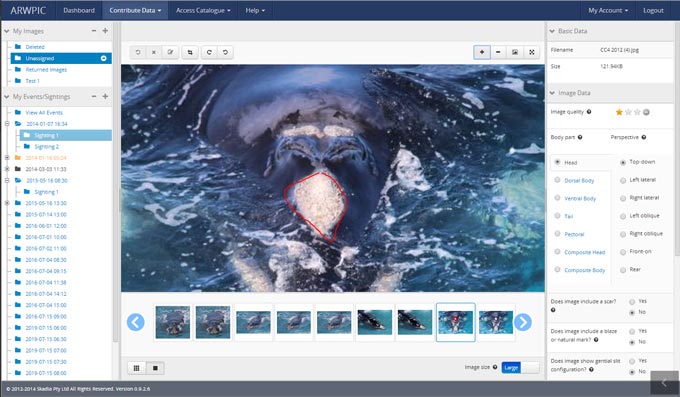Open the Access Catalogue menu

203,10
